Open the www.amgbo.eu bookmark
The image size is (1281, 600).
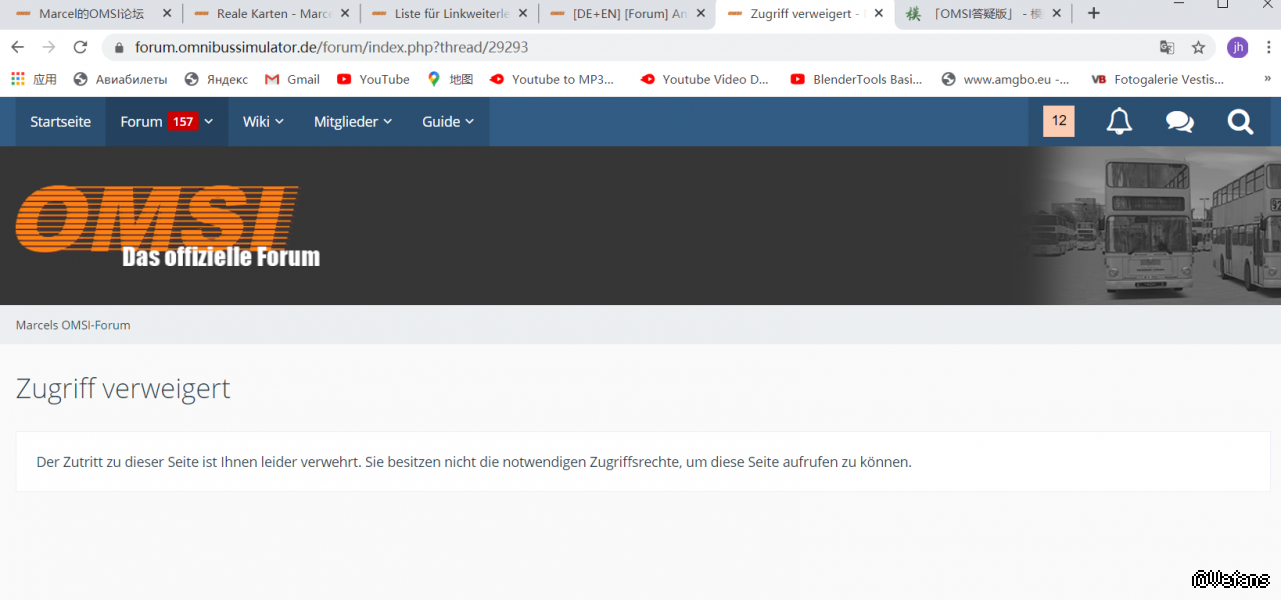[1005, 79]
